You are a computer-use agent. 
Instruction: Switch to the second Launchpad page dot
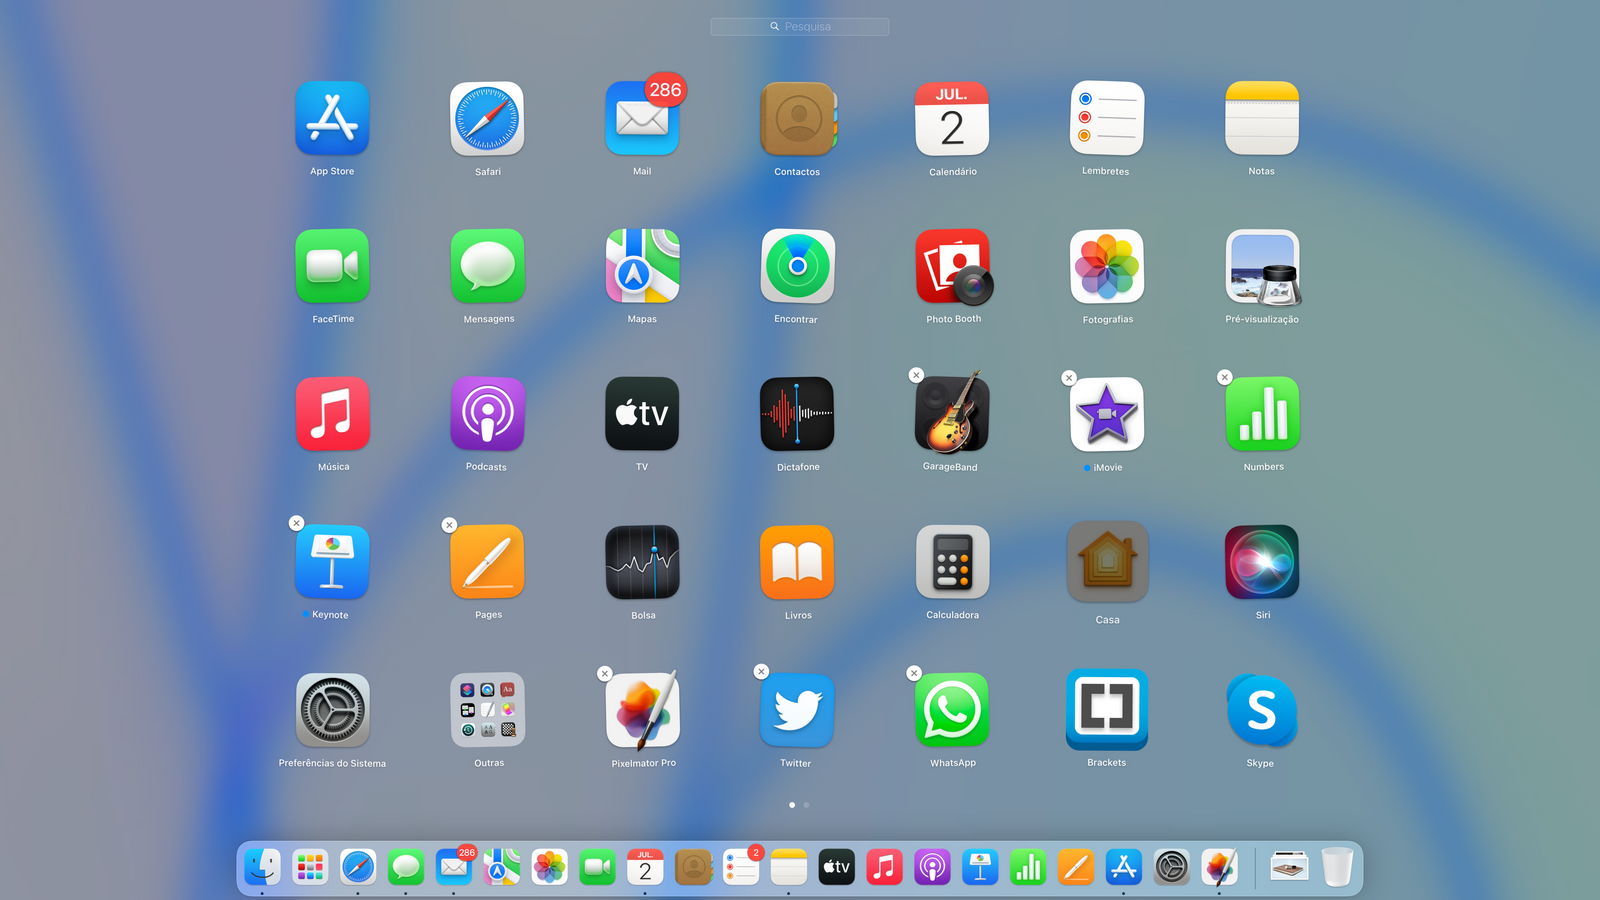[806, 805]
